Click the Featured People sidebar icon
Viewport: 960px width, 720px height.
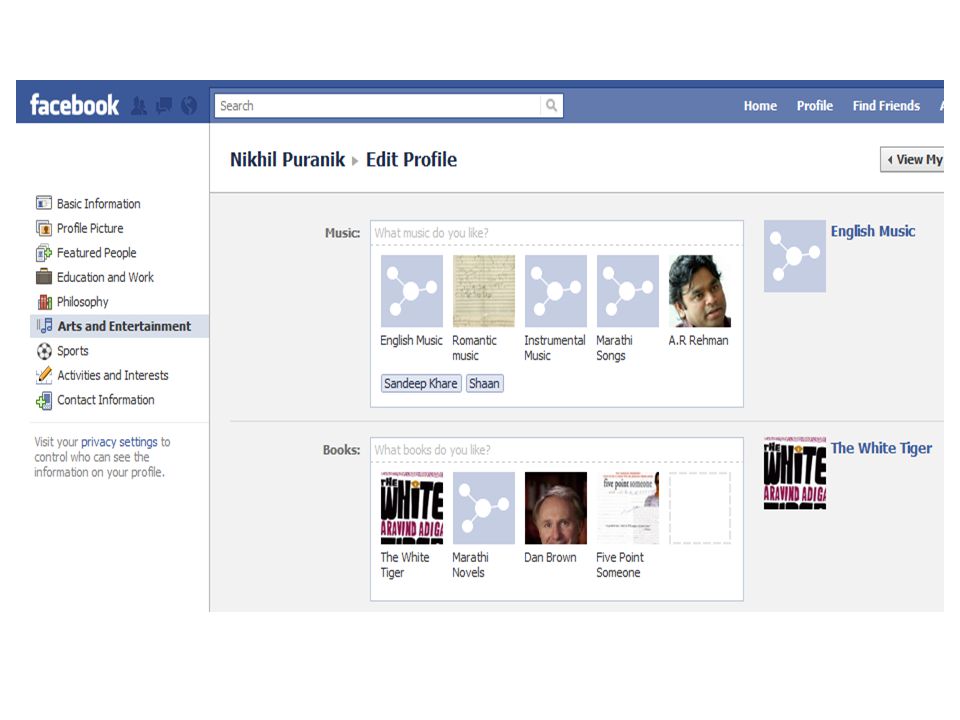43,252
